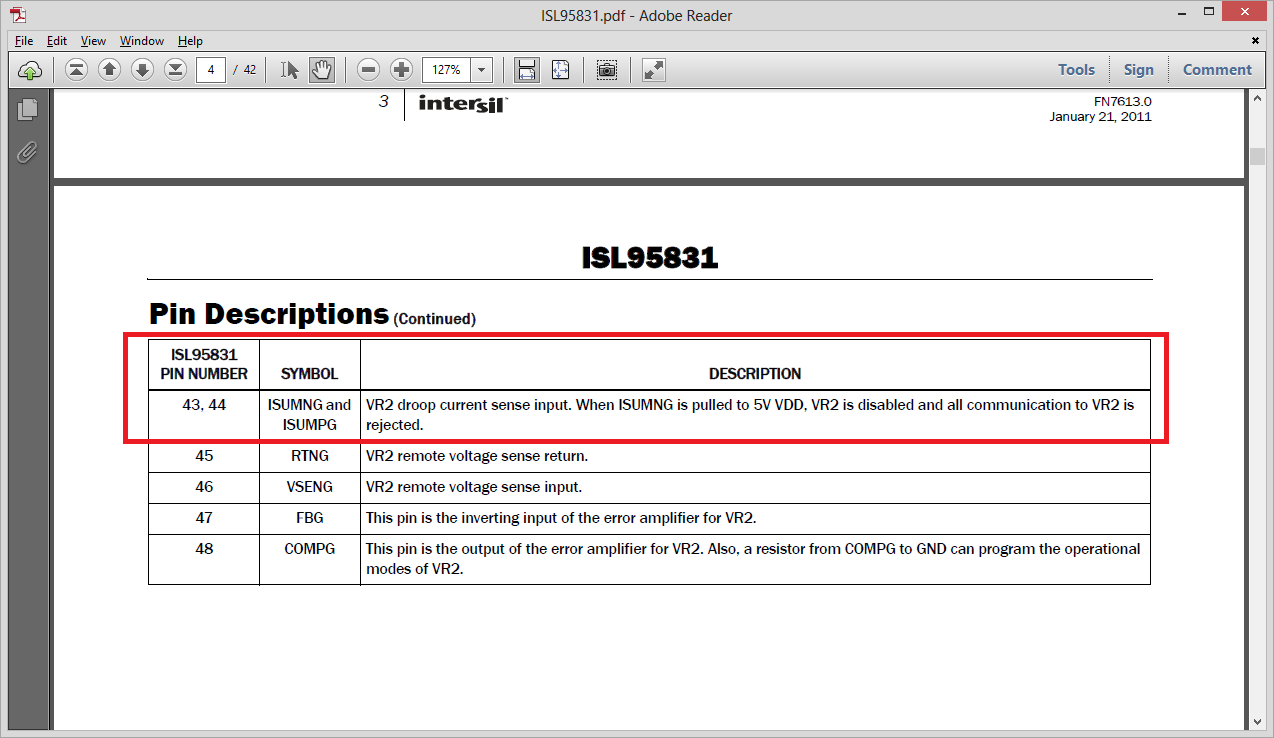Click "VR2 remote voltage sense input." text

pyautogui.click(x=474, y=487)
